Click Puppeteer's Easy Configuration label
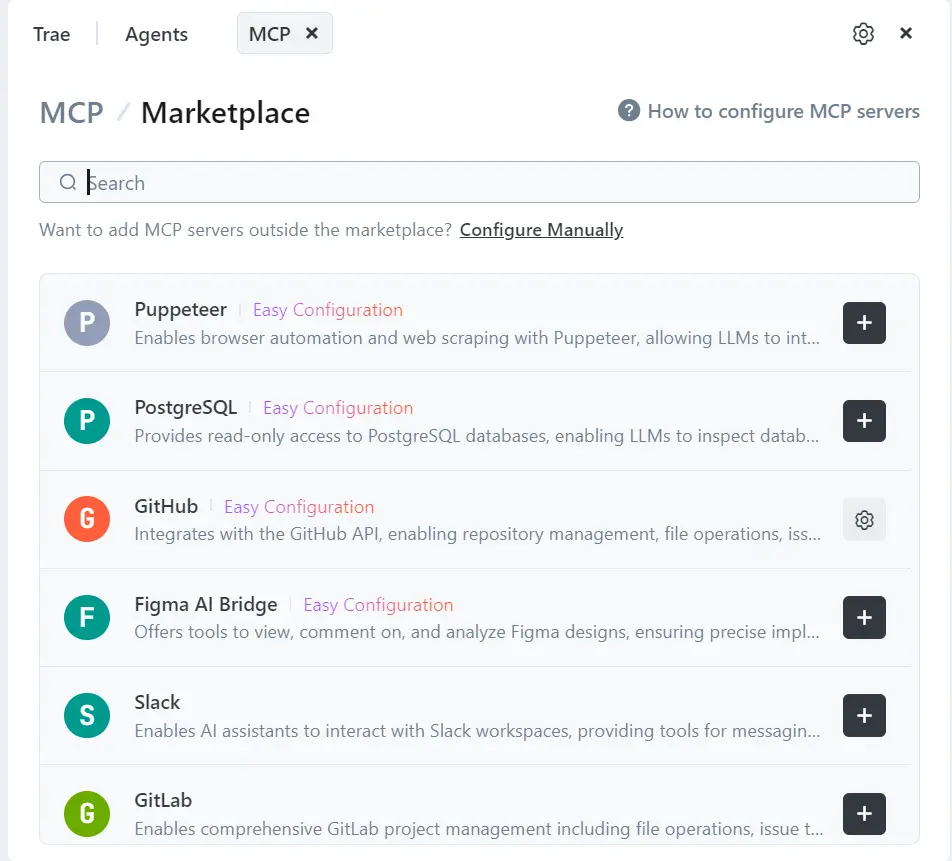 [x=328, y=310]
